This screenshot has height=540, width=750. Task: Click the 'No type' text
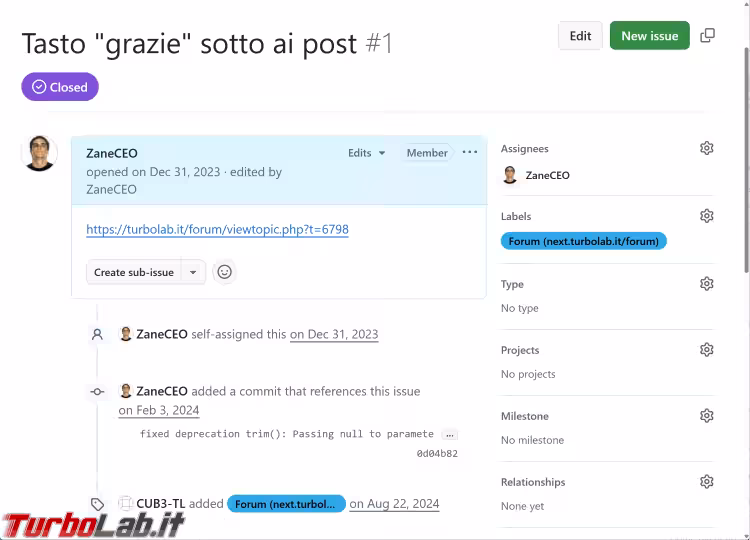(519, 308)
